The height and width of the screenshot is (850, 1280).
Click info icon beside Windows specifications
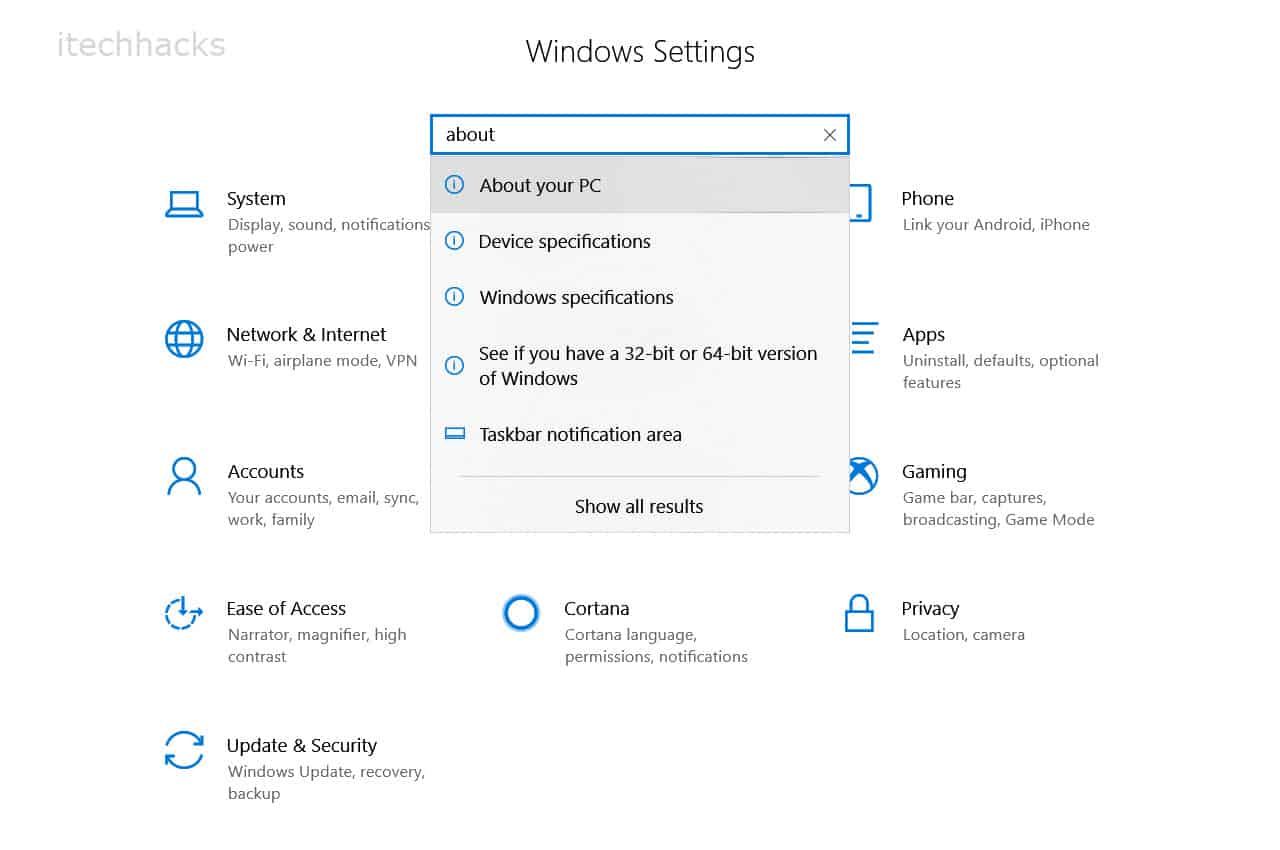(454, 297)
